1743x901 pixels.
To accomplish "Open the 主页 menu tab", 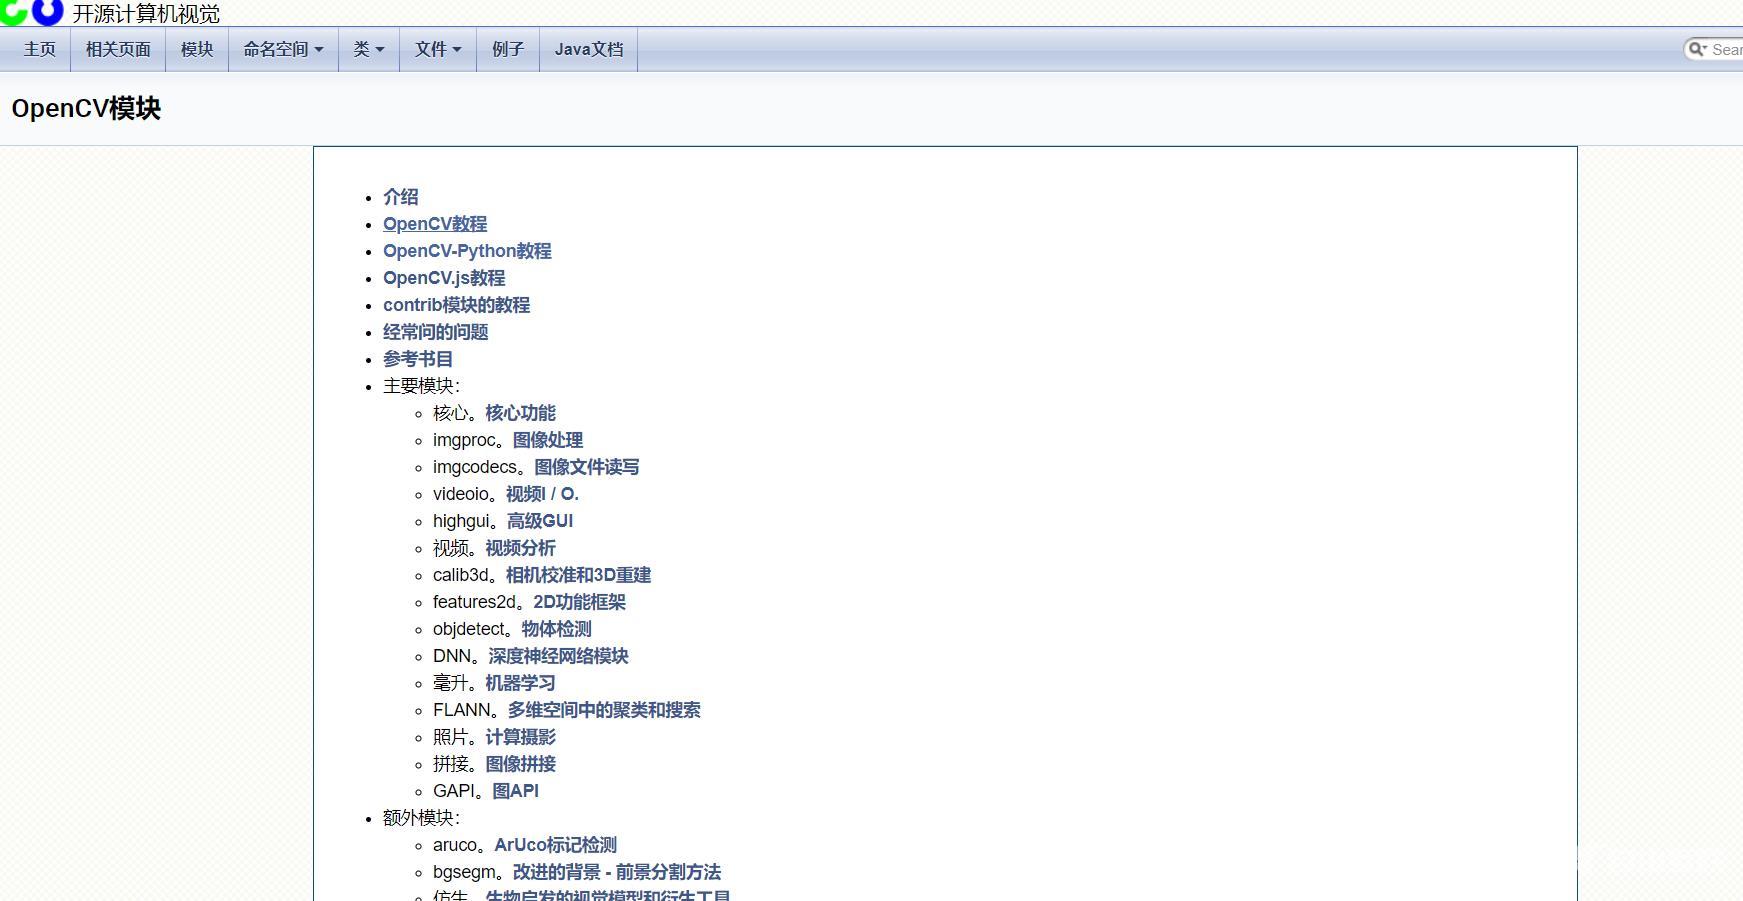I will [40, 49].
